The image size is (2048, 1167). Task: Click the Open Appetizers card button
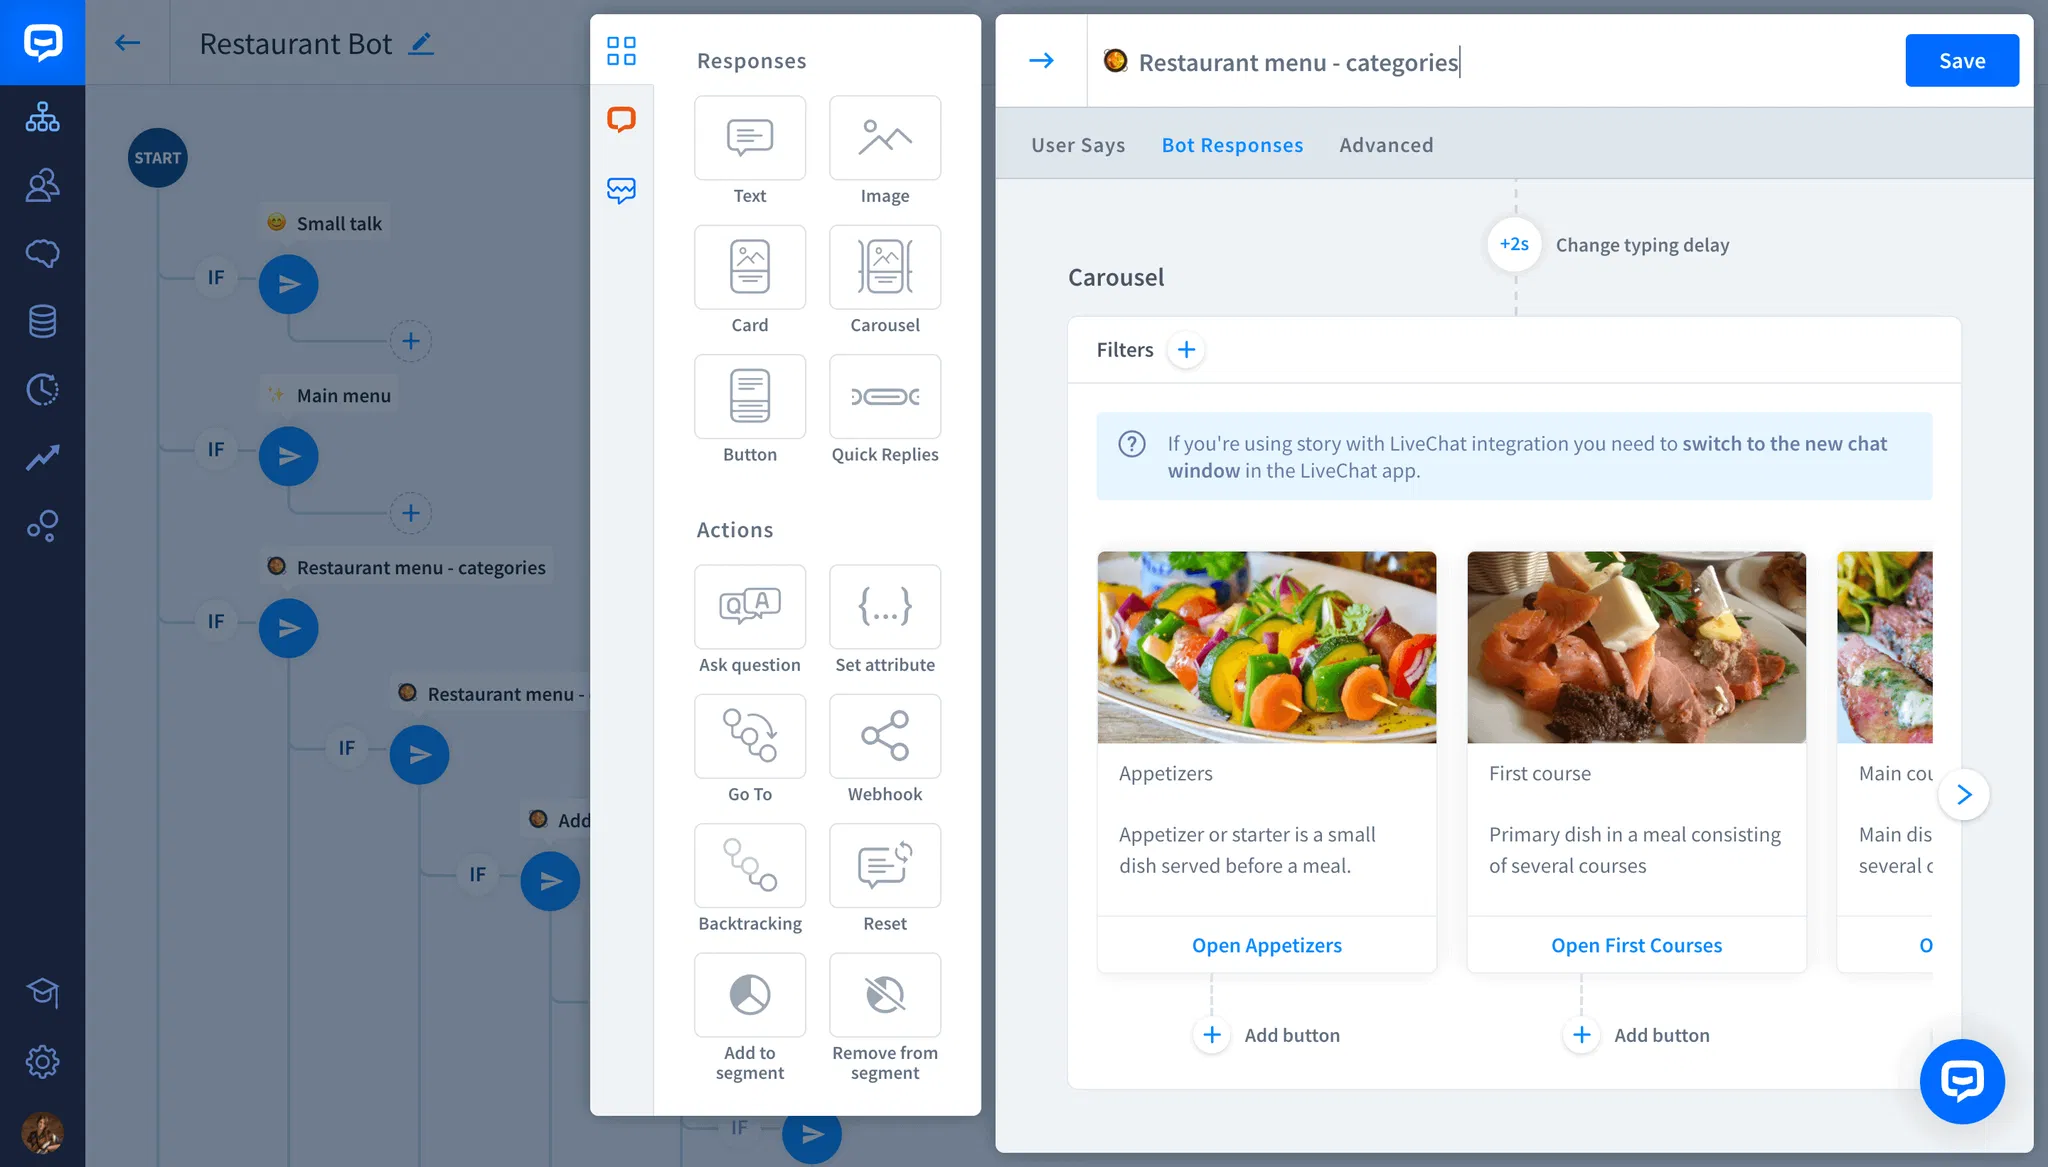coord(1266,945)
